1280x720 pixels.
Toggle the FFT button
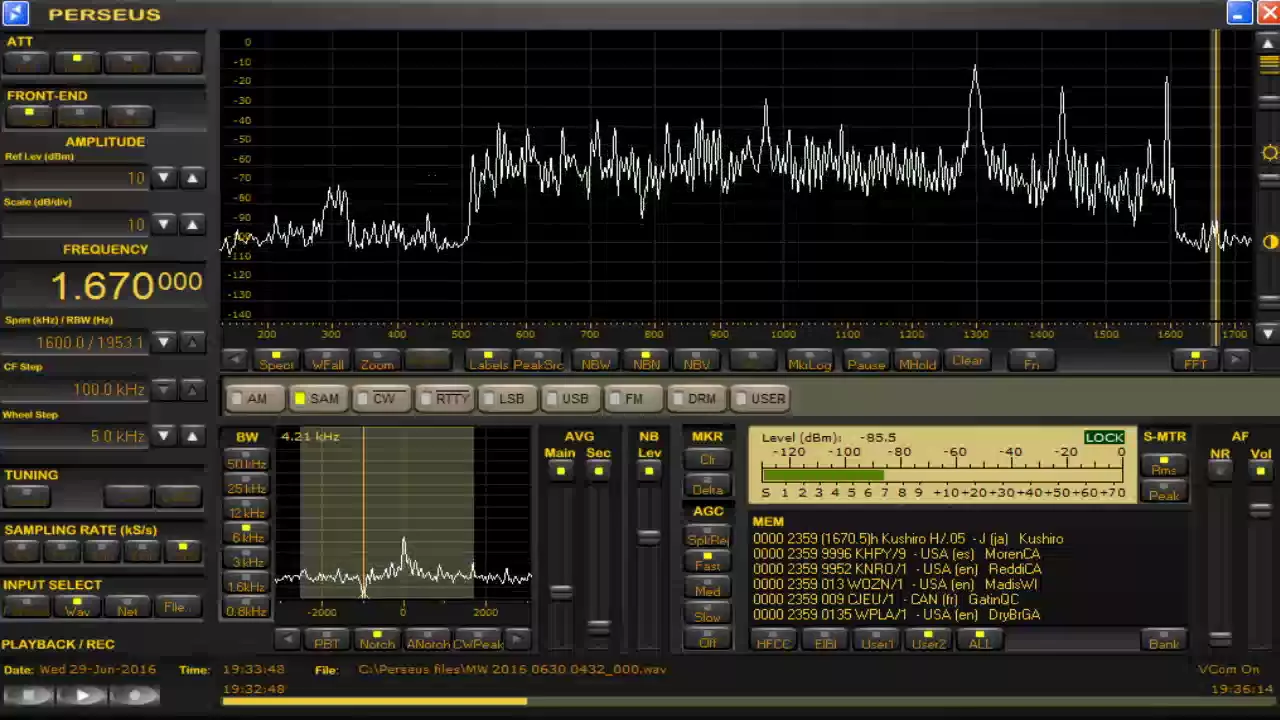click(1195, 361)
